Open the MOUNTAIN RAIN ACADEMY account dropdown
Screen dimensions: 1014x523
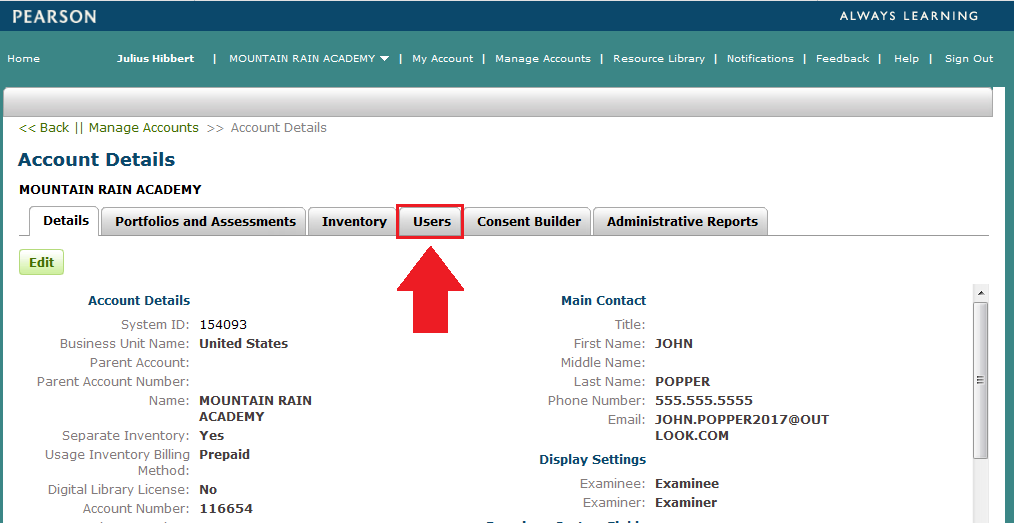pyautogui.click(x=309, y=59)
